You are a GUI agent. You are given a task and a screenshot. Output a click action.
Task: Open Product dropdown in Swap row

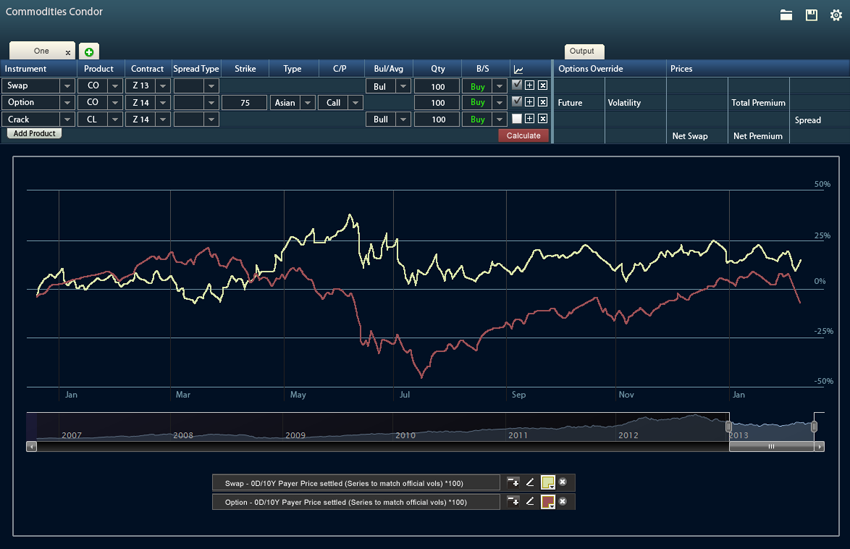tap(115, 86)
